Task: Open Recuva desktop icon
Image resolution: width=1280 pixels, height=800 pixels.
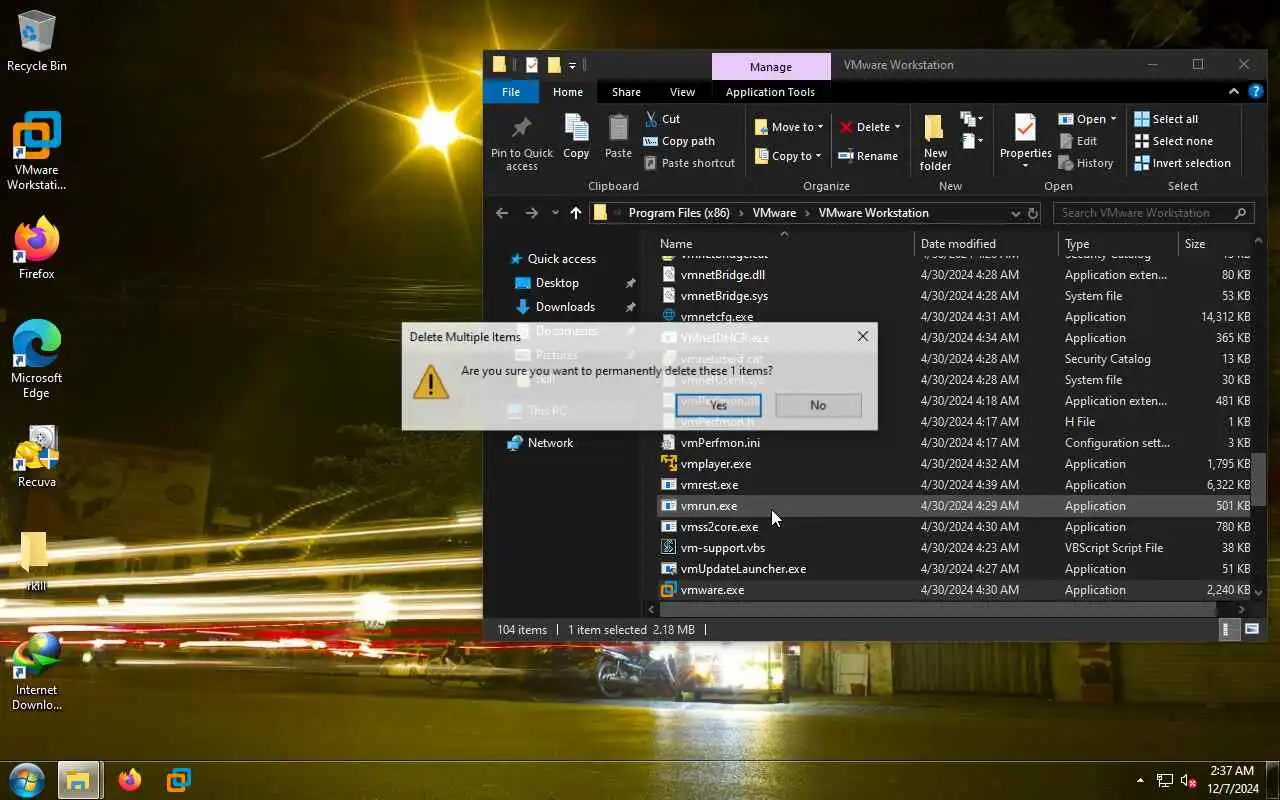Action: pyautogui.click(x=37, y=456)
